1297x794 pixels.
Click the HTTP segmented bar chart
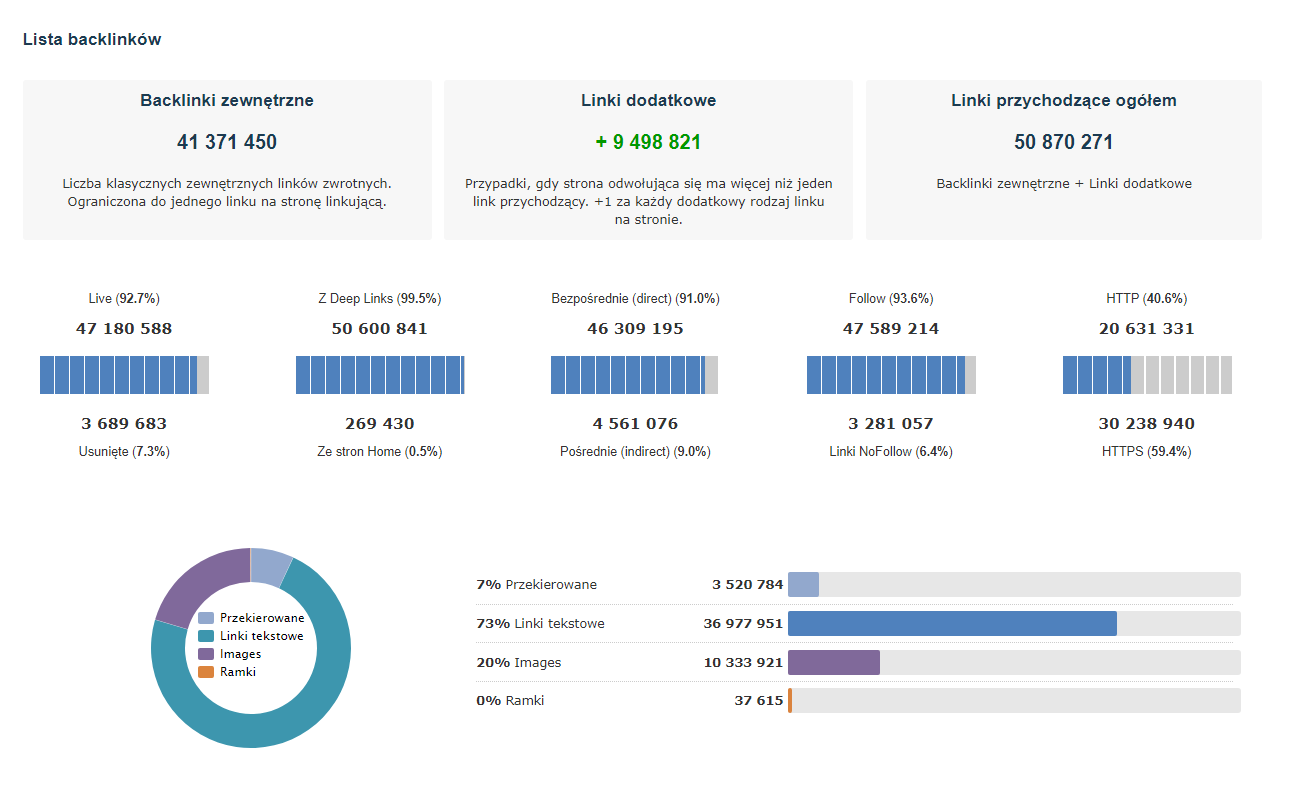point(1147,374)
